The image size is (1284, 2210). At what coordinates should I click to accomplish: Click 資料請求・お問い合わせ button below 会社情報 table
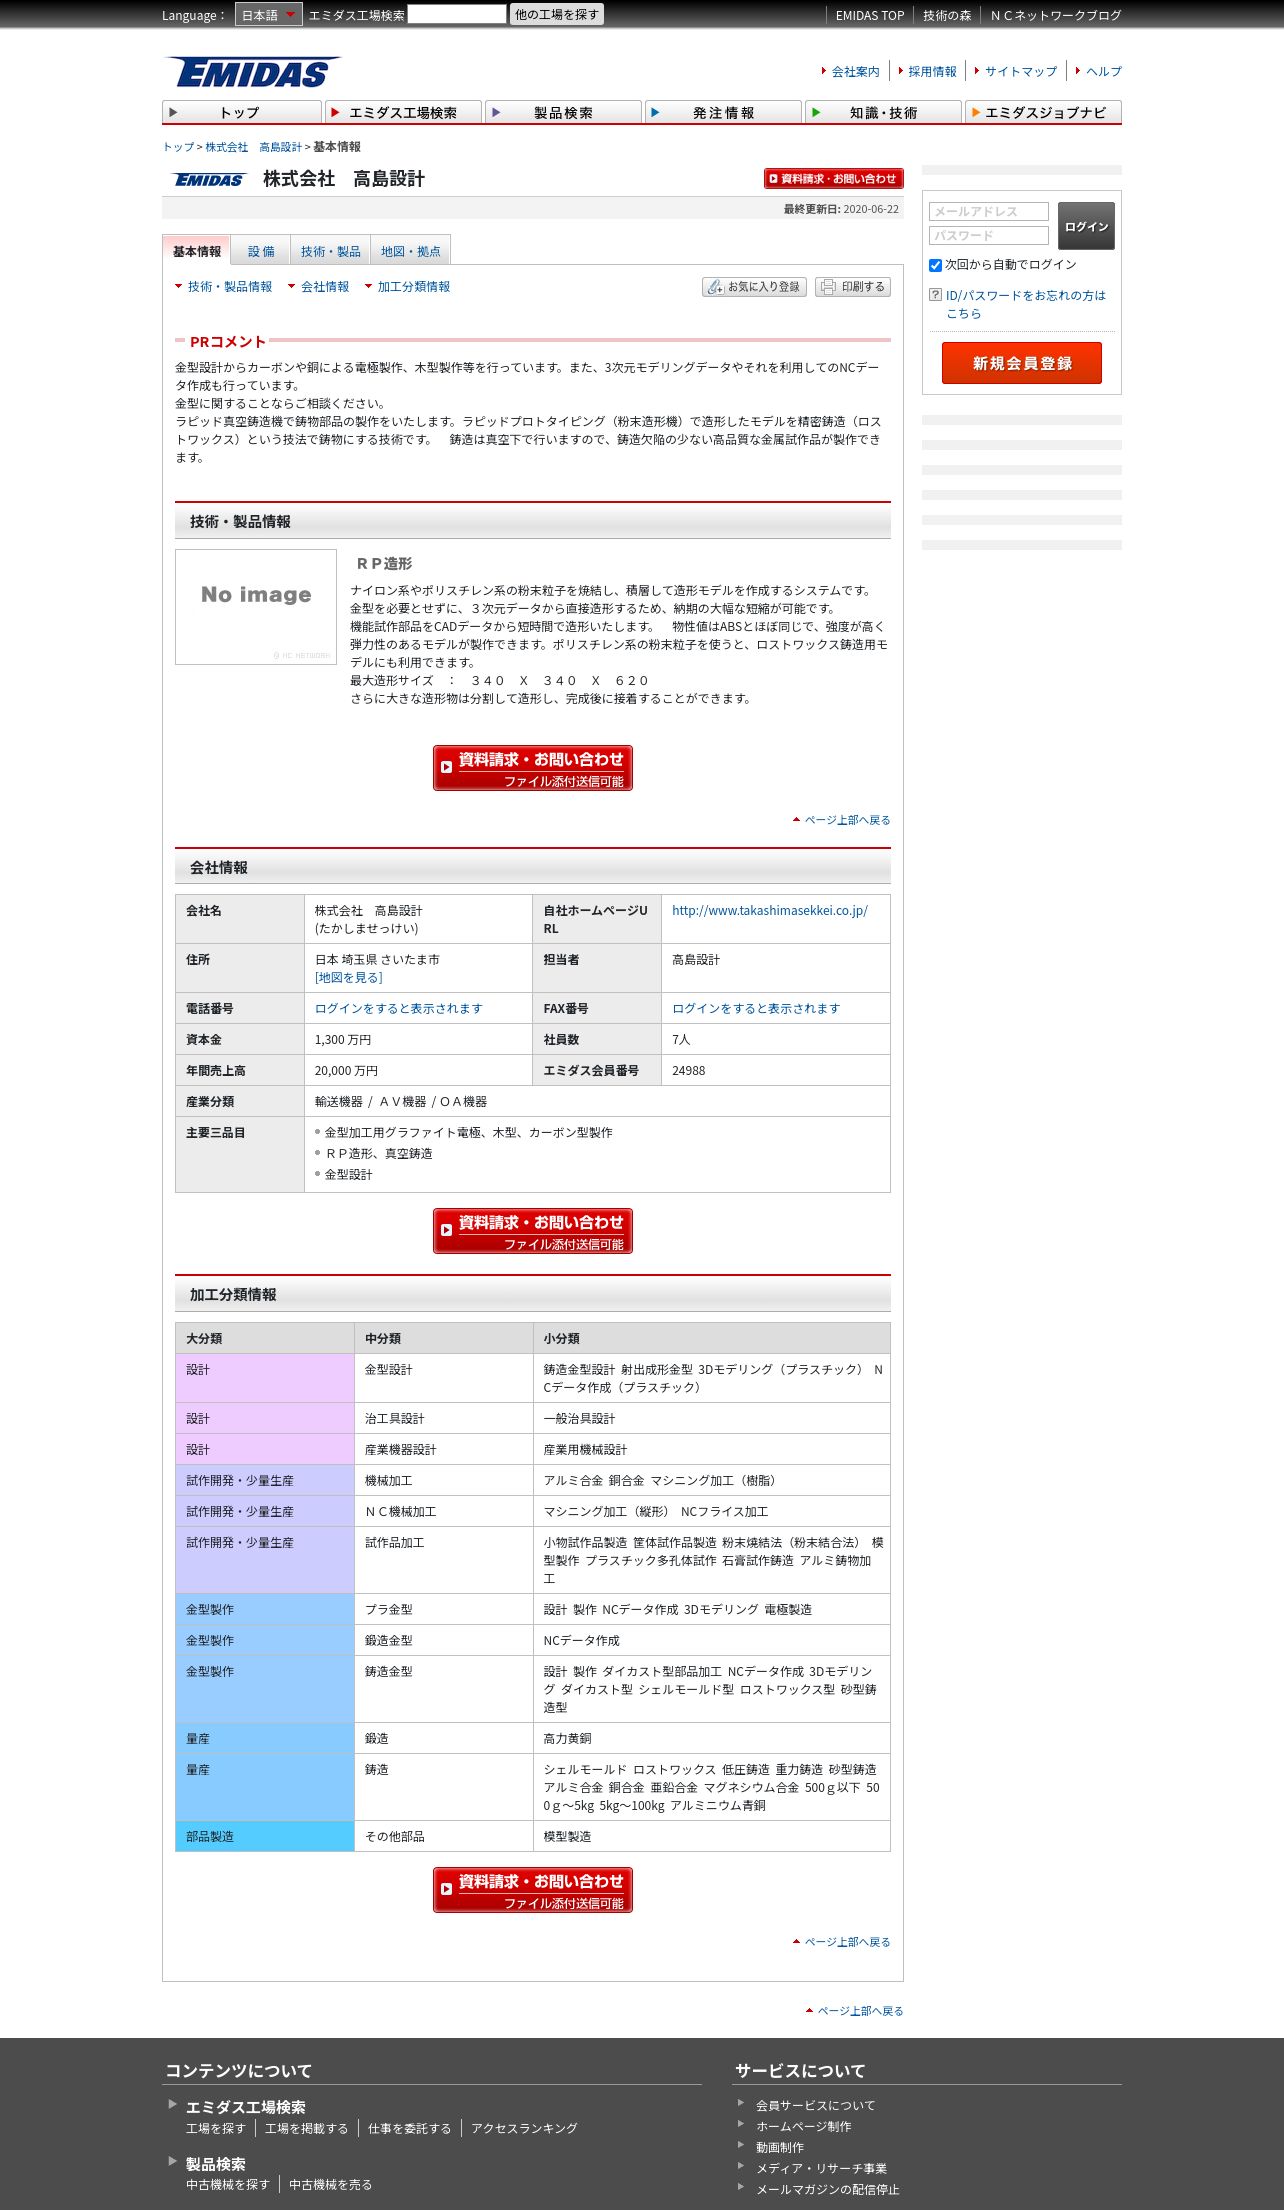click(x=533, y=1231)
